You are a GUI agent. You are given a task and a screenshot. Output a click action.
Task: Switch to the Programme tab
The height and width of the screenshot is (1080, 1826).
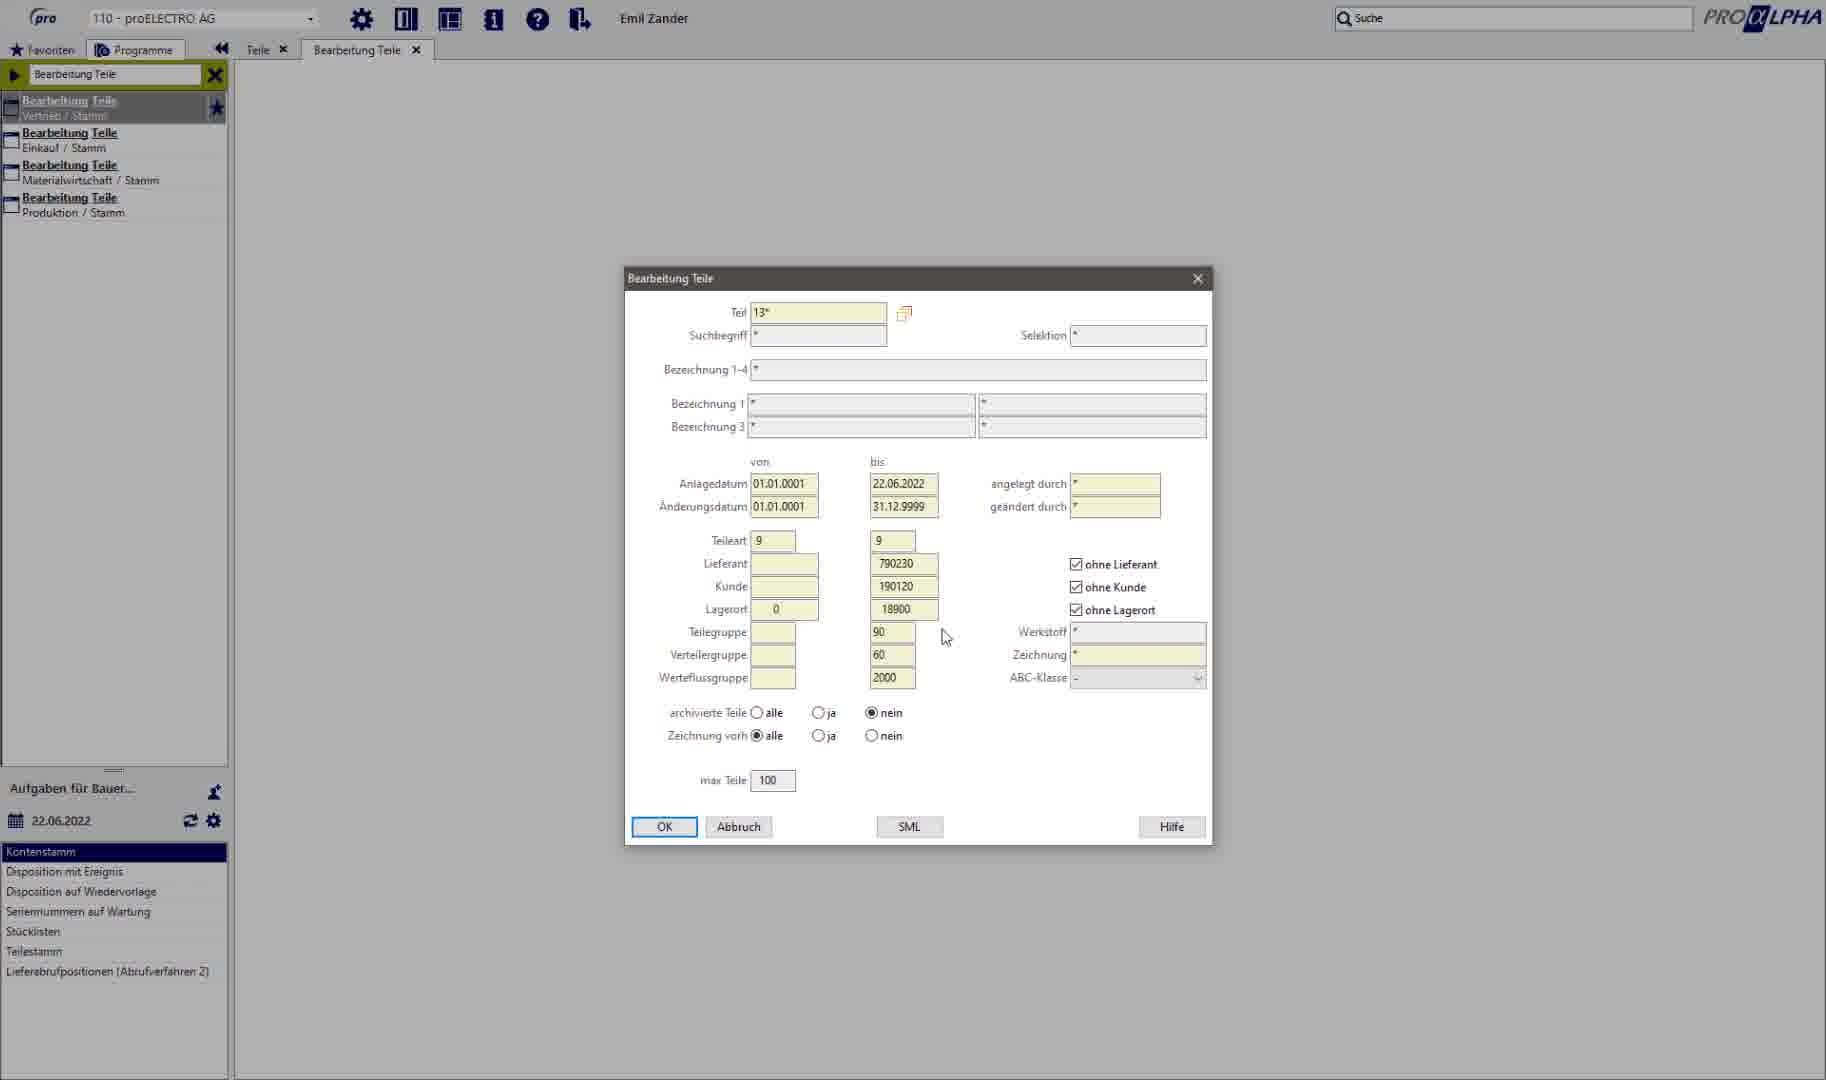coord(134,50)
